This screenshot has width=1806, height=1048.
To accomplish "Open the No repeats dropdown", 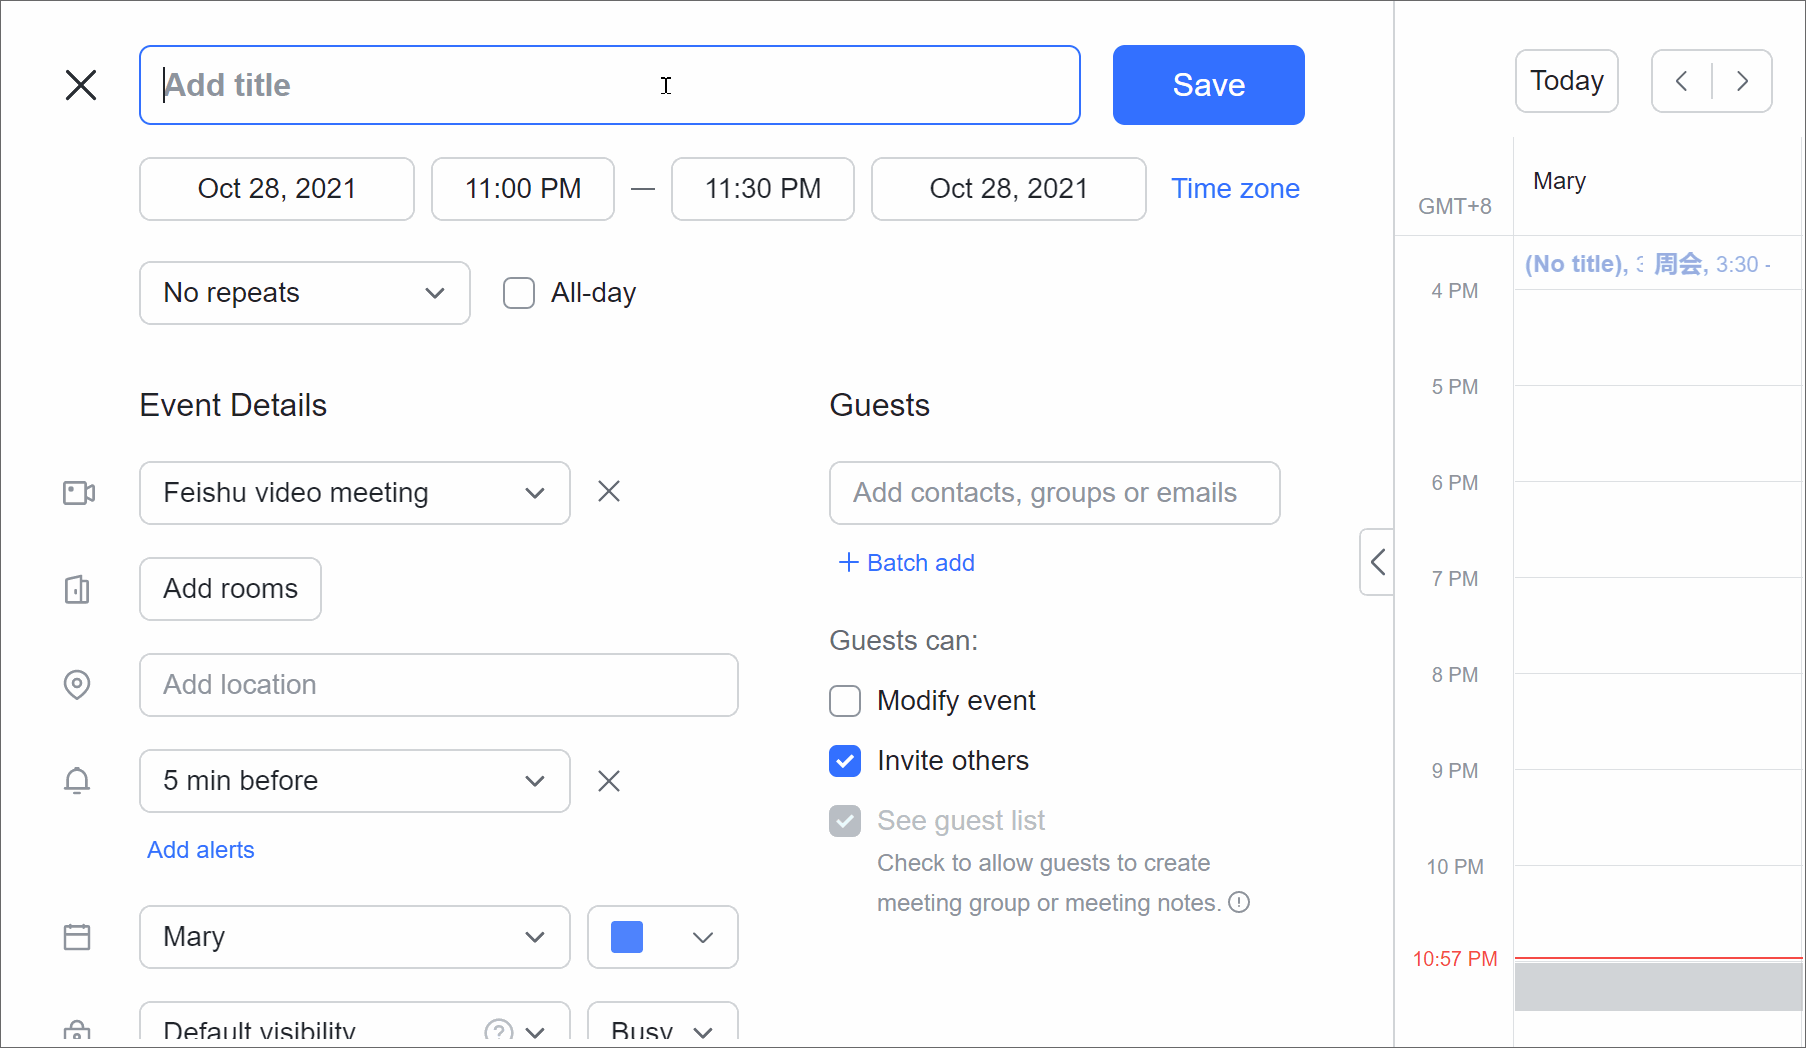I will pos(304,292).
